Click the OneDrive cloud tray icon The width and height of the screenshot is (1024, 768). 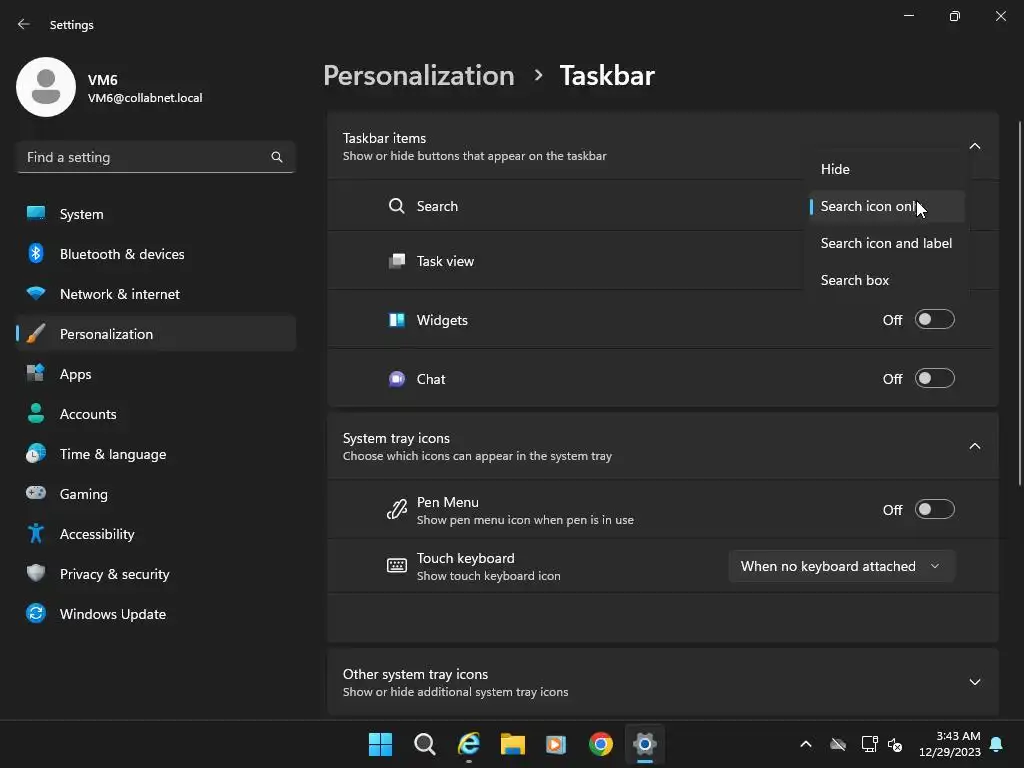tap(838, 744)
